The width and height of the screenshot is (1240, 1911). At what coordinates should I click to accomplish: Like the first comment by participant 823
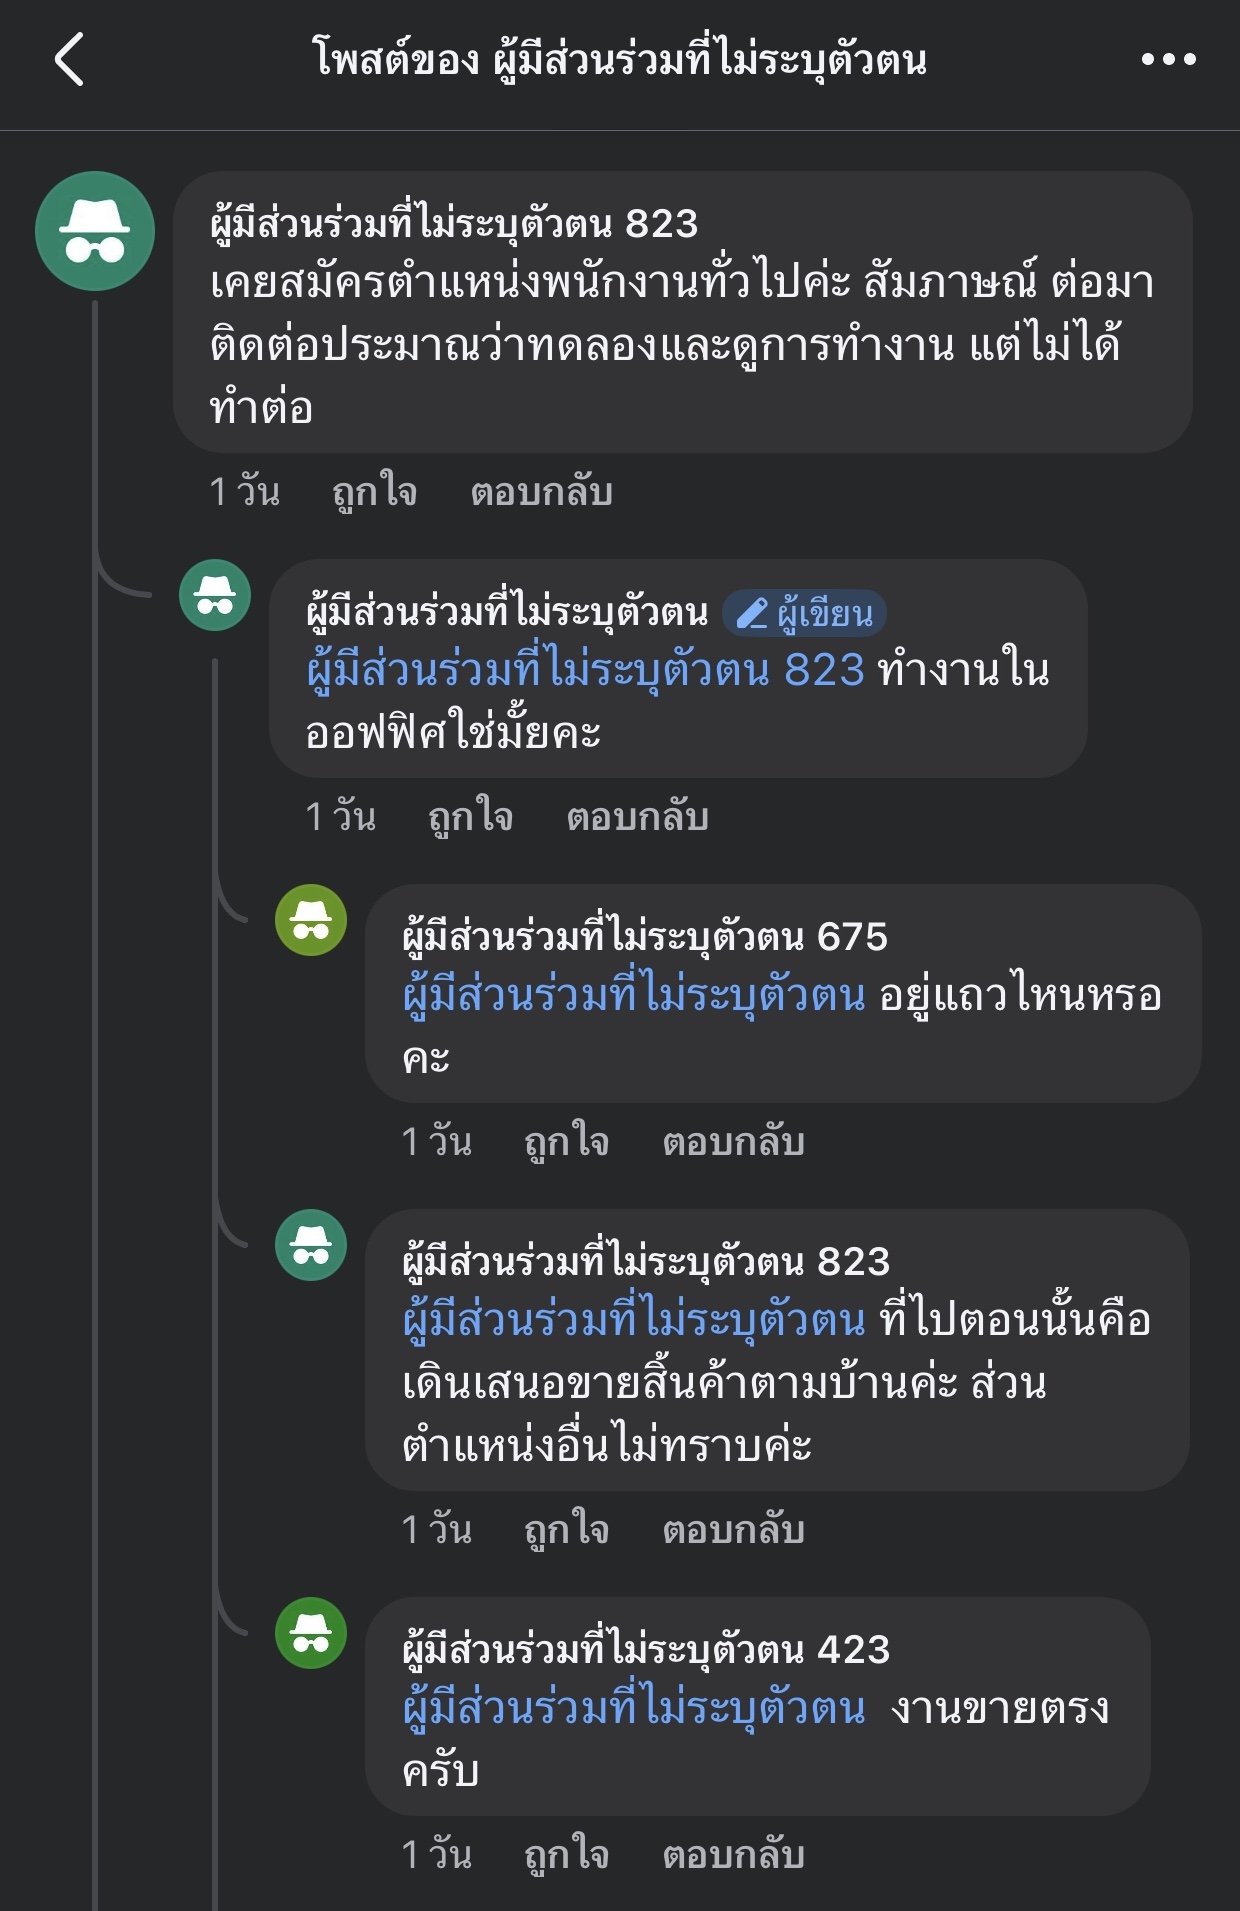click(x=375, y=492)
